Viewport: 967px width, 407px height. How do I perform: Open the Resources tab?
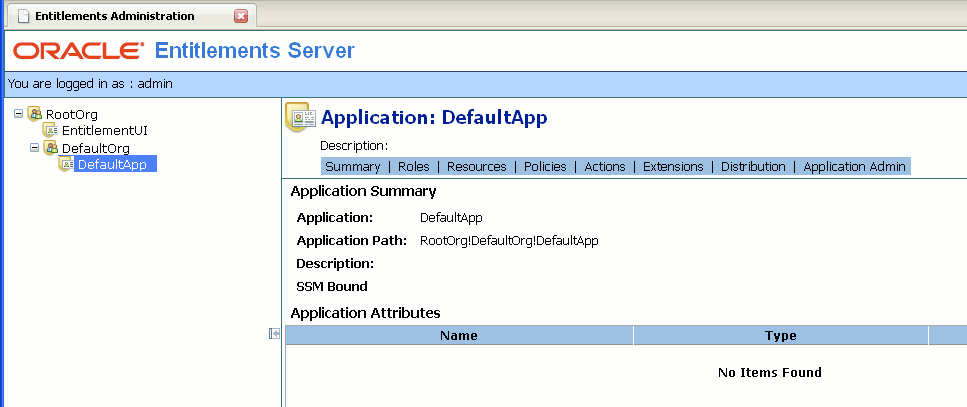(477, 166)
